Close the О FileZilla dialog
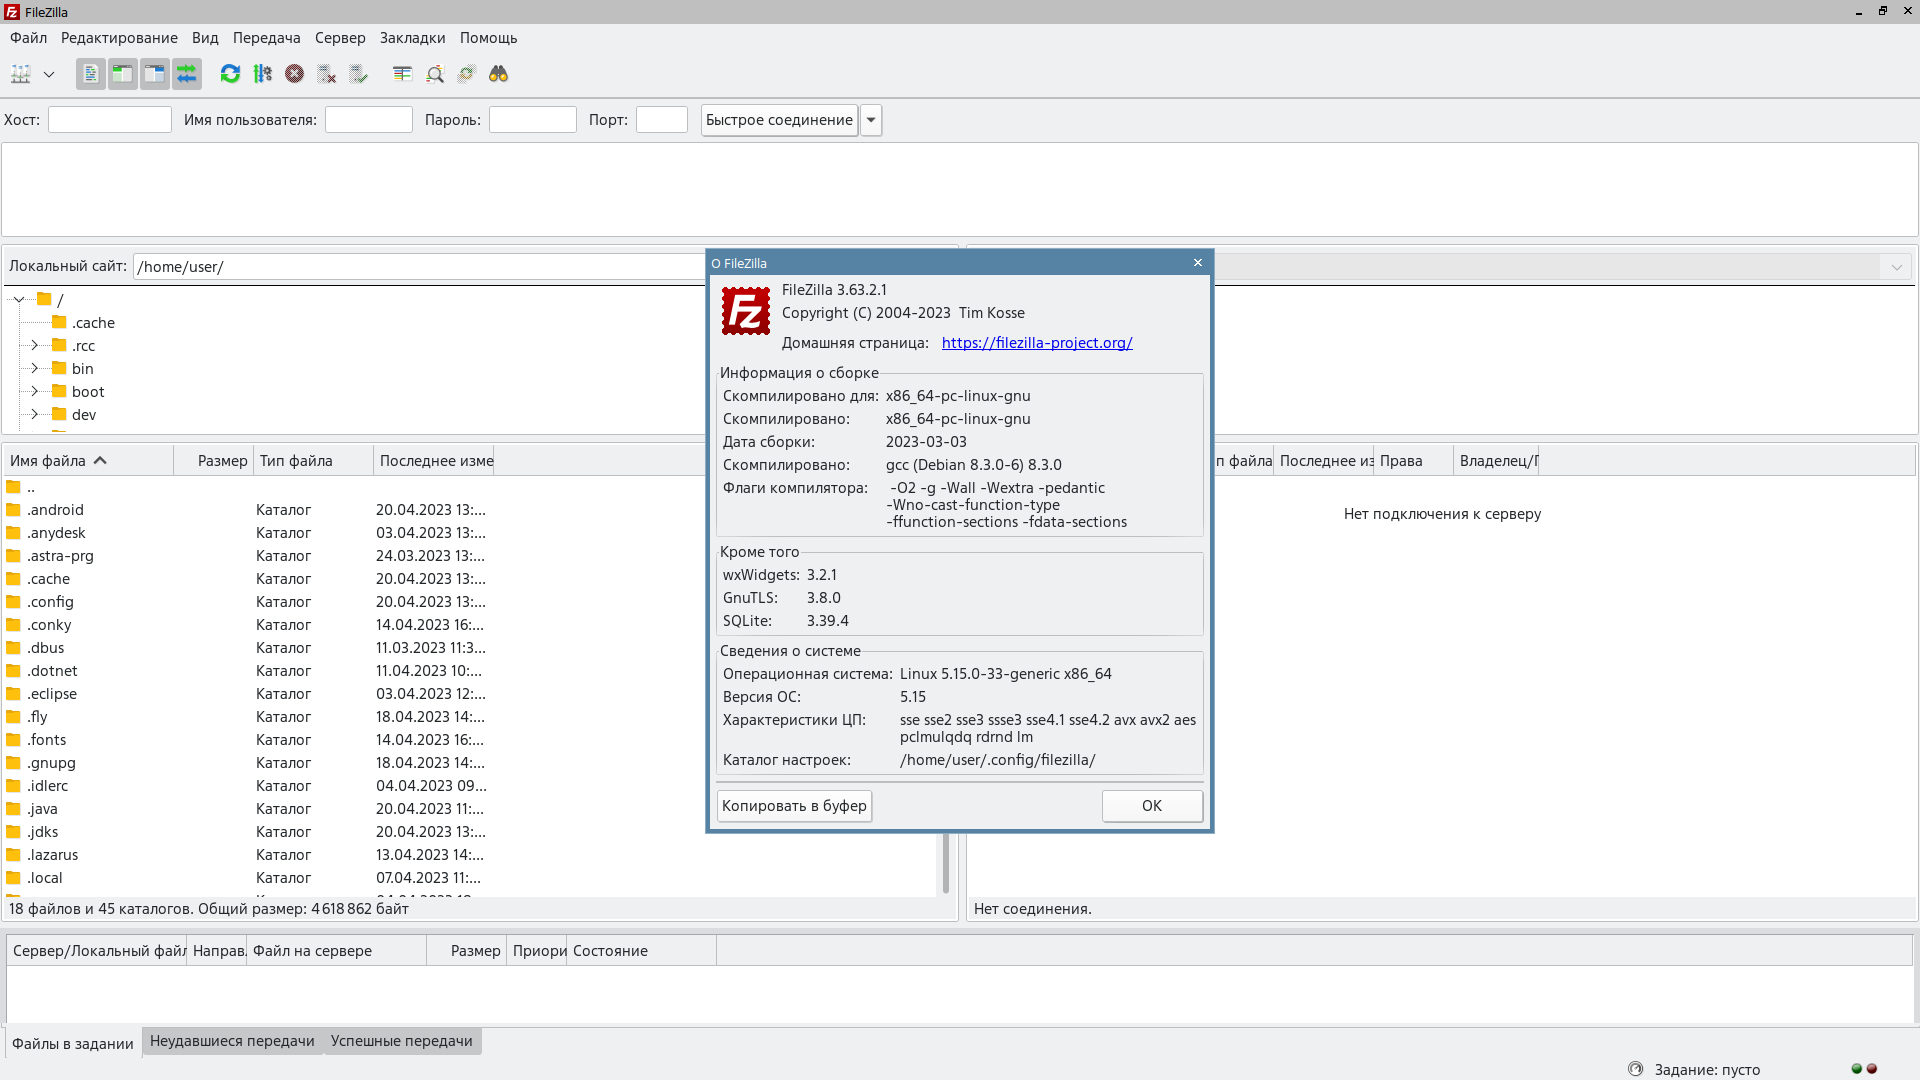The width and height of the screenshot is (1920, 1080). [x=1198, y=263]
